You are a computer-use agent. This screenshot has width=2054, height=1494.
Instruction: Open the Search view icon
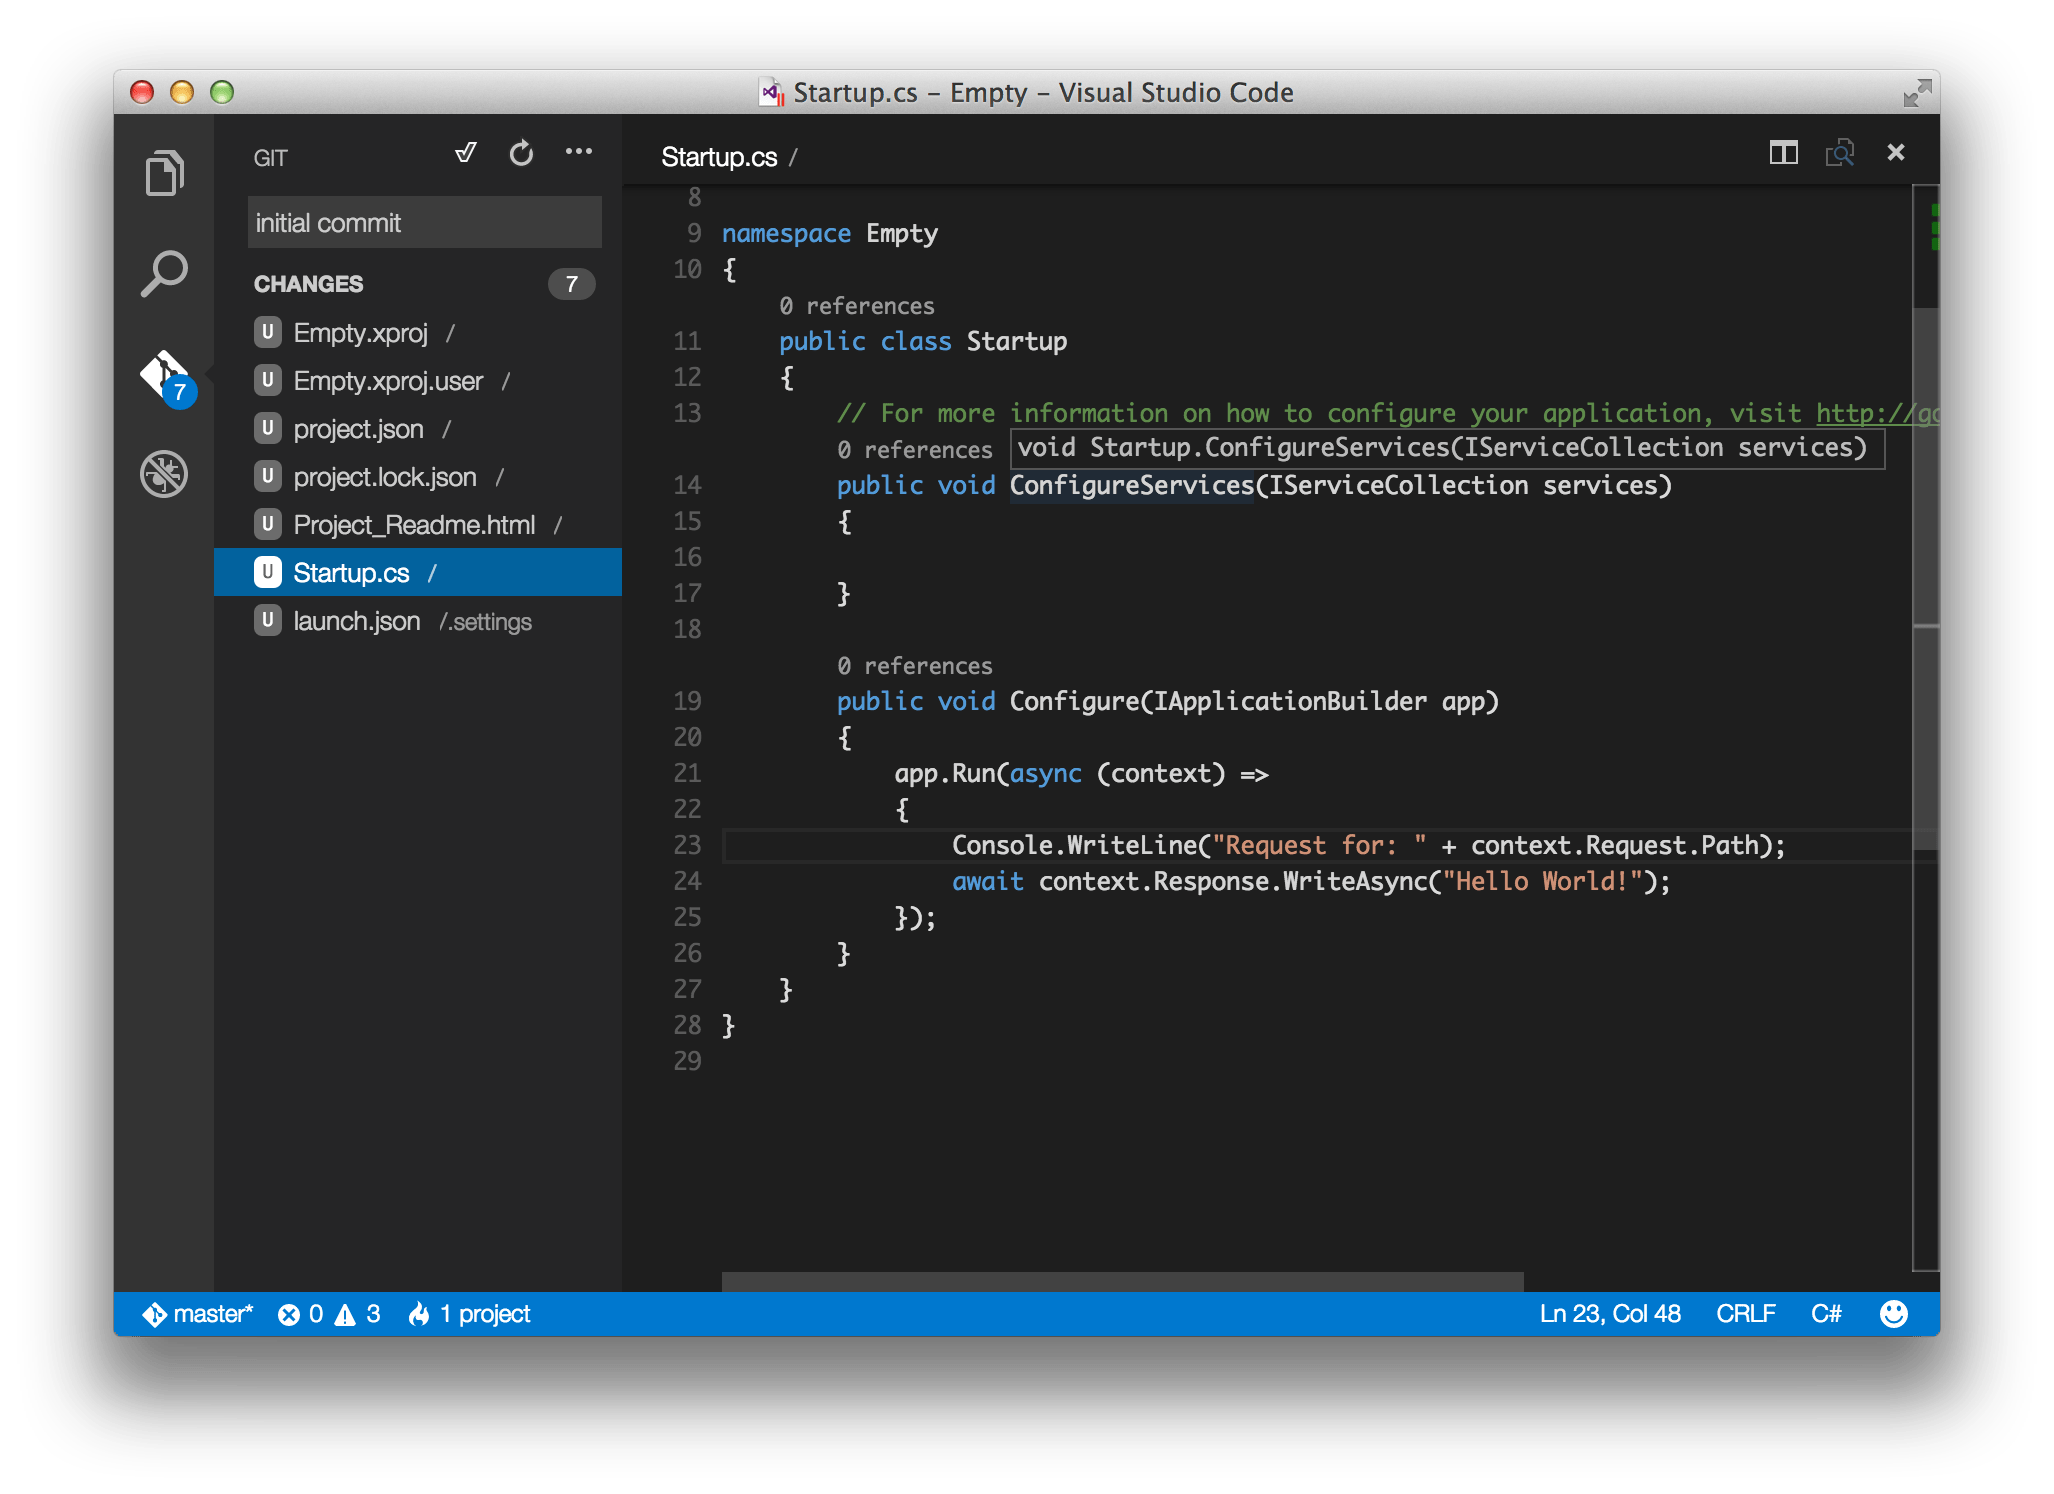coord(164,273)
